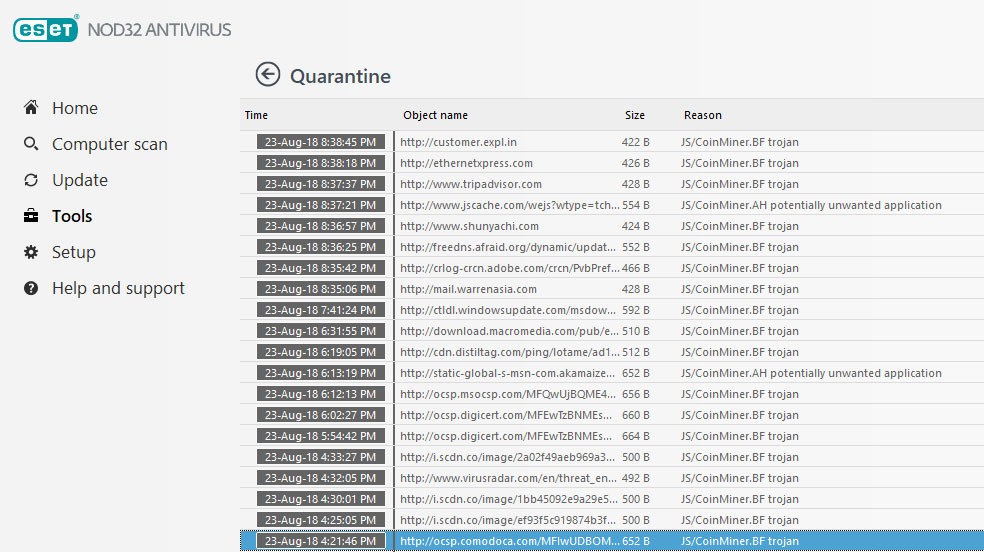Go back using the Quarantine arrow

pyautogui.click(x=268, y=75)
